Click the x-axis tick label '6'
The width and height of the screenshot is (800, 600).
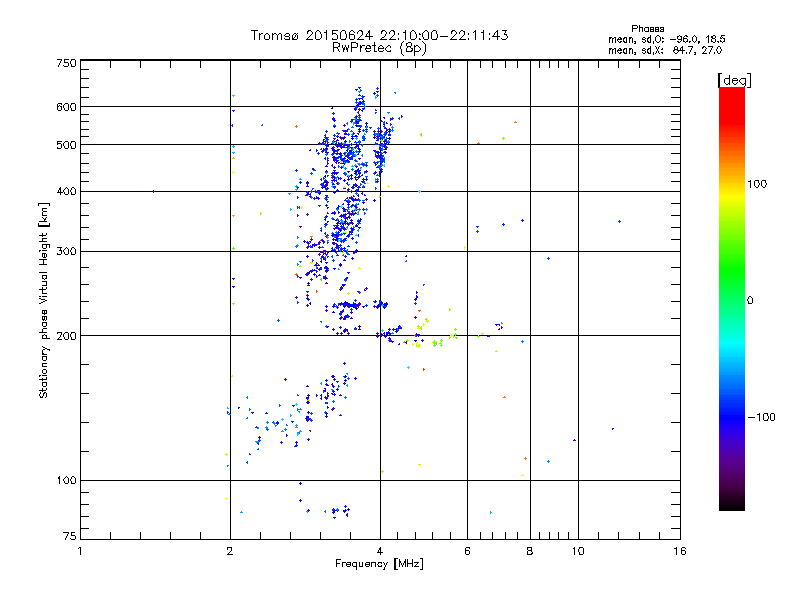tap(467, 551)
